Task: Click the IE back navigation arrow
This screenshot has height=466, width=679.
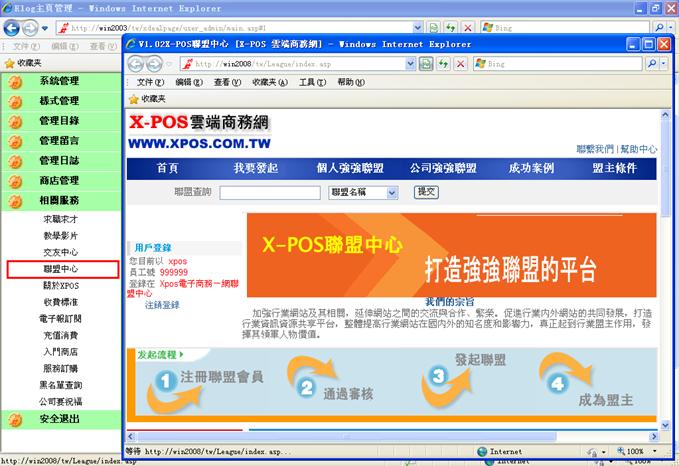Action: 136,63
